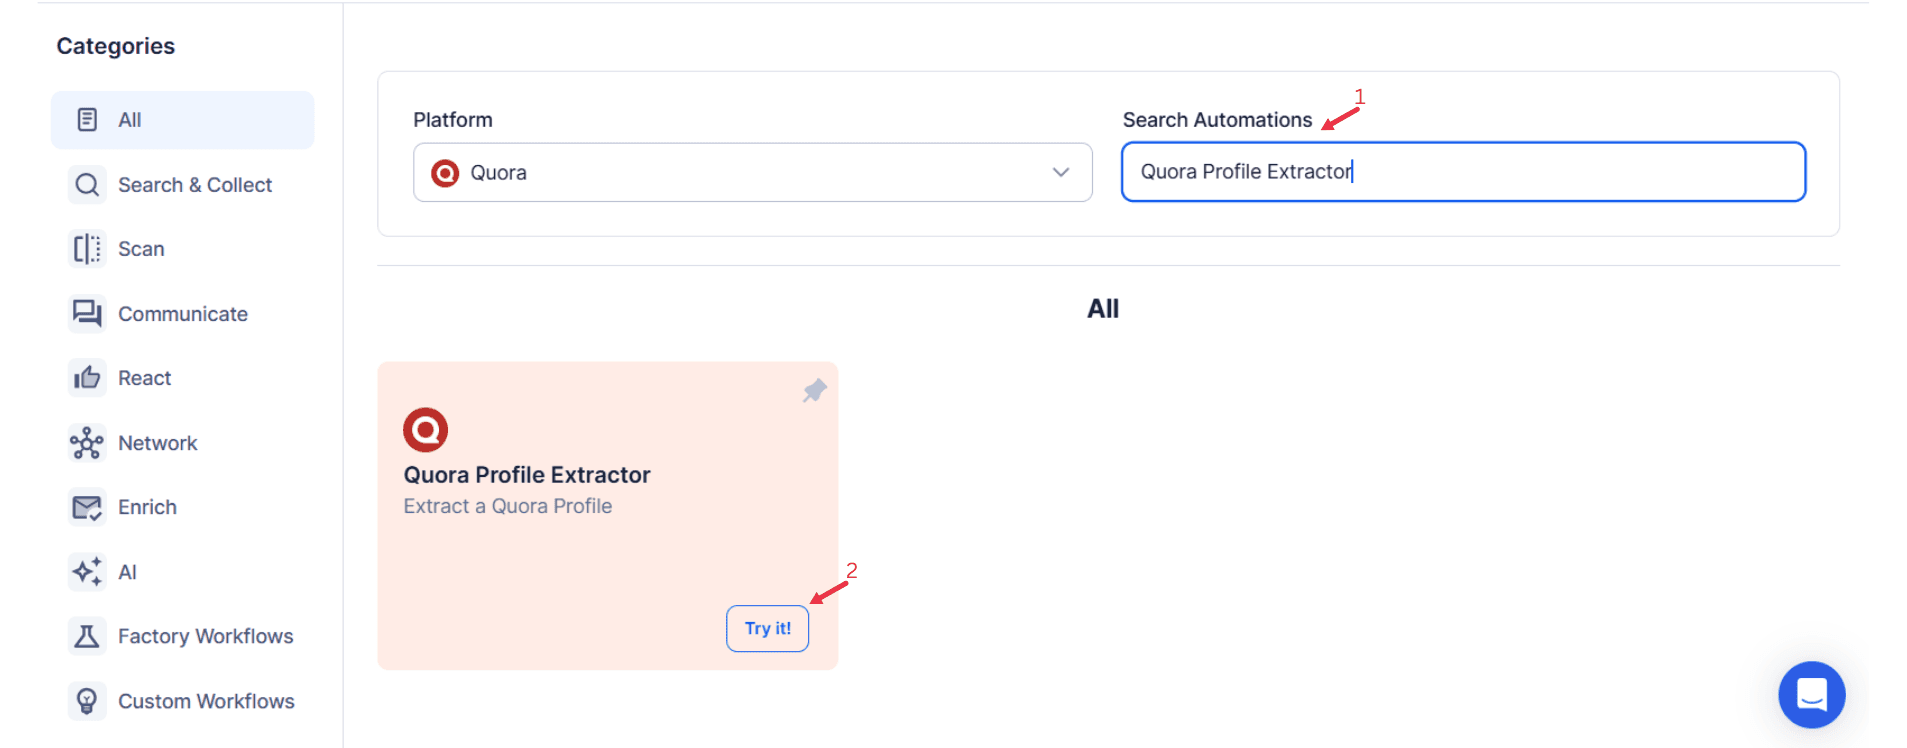Click the Enrich envelope icon
The height and width of the screenshot is (748, 1907).
click(87, 507)
